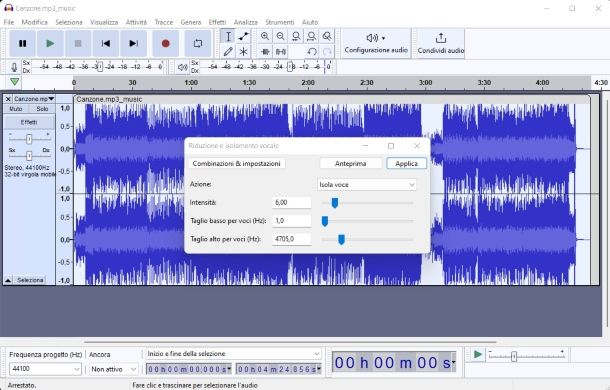Adjust the track pan Sx/Dx slider
610x390 pixels.
point(29,156)
